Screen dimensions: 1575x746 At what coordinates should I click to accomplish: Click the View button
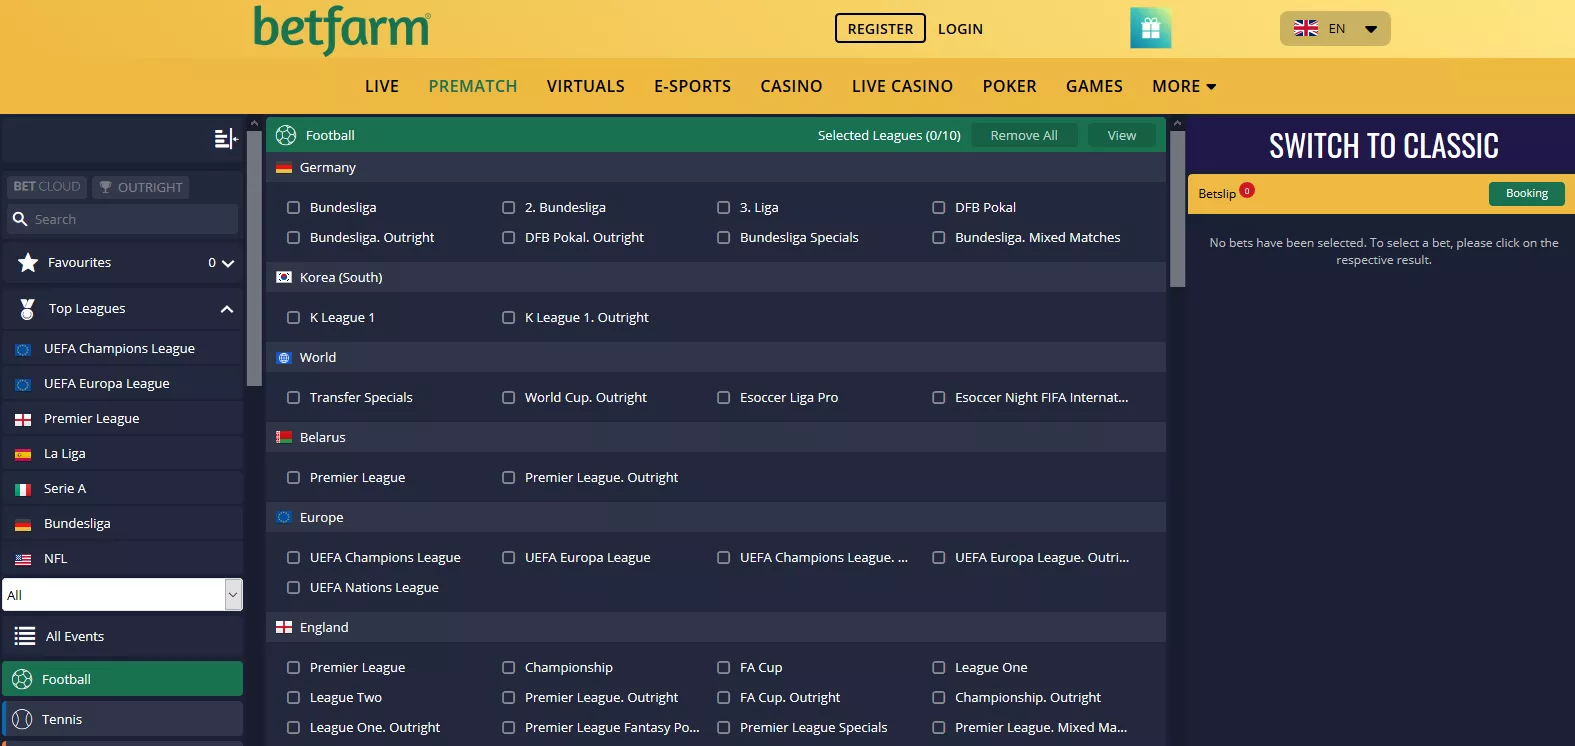tap(1121, 135)
